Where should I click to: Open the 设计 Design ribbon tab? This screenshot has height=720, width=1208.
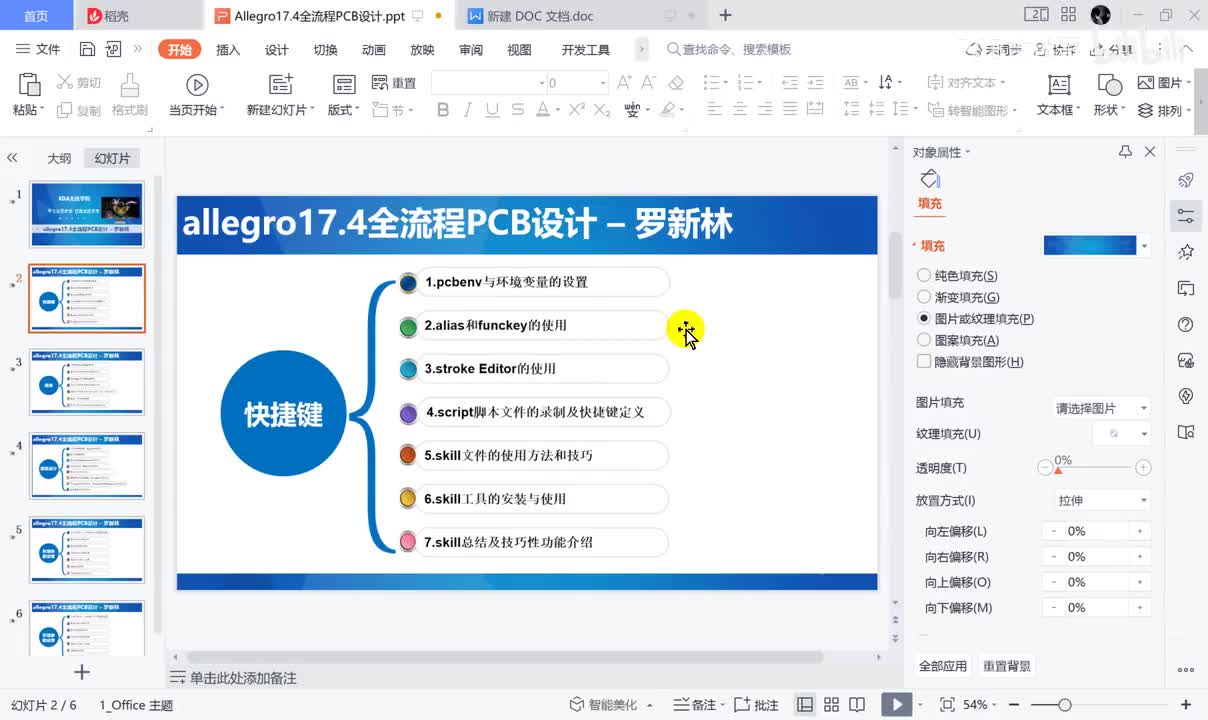[276, 50]
